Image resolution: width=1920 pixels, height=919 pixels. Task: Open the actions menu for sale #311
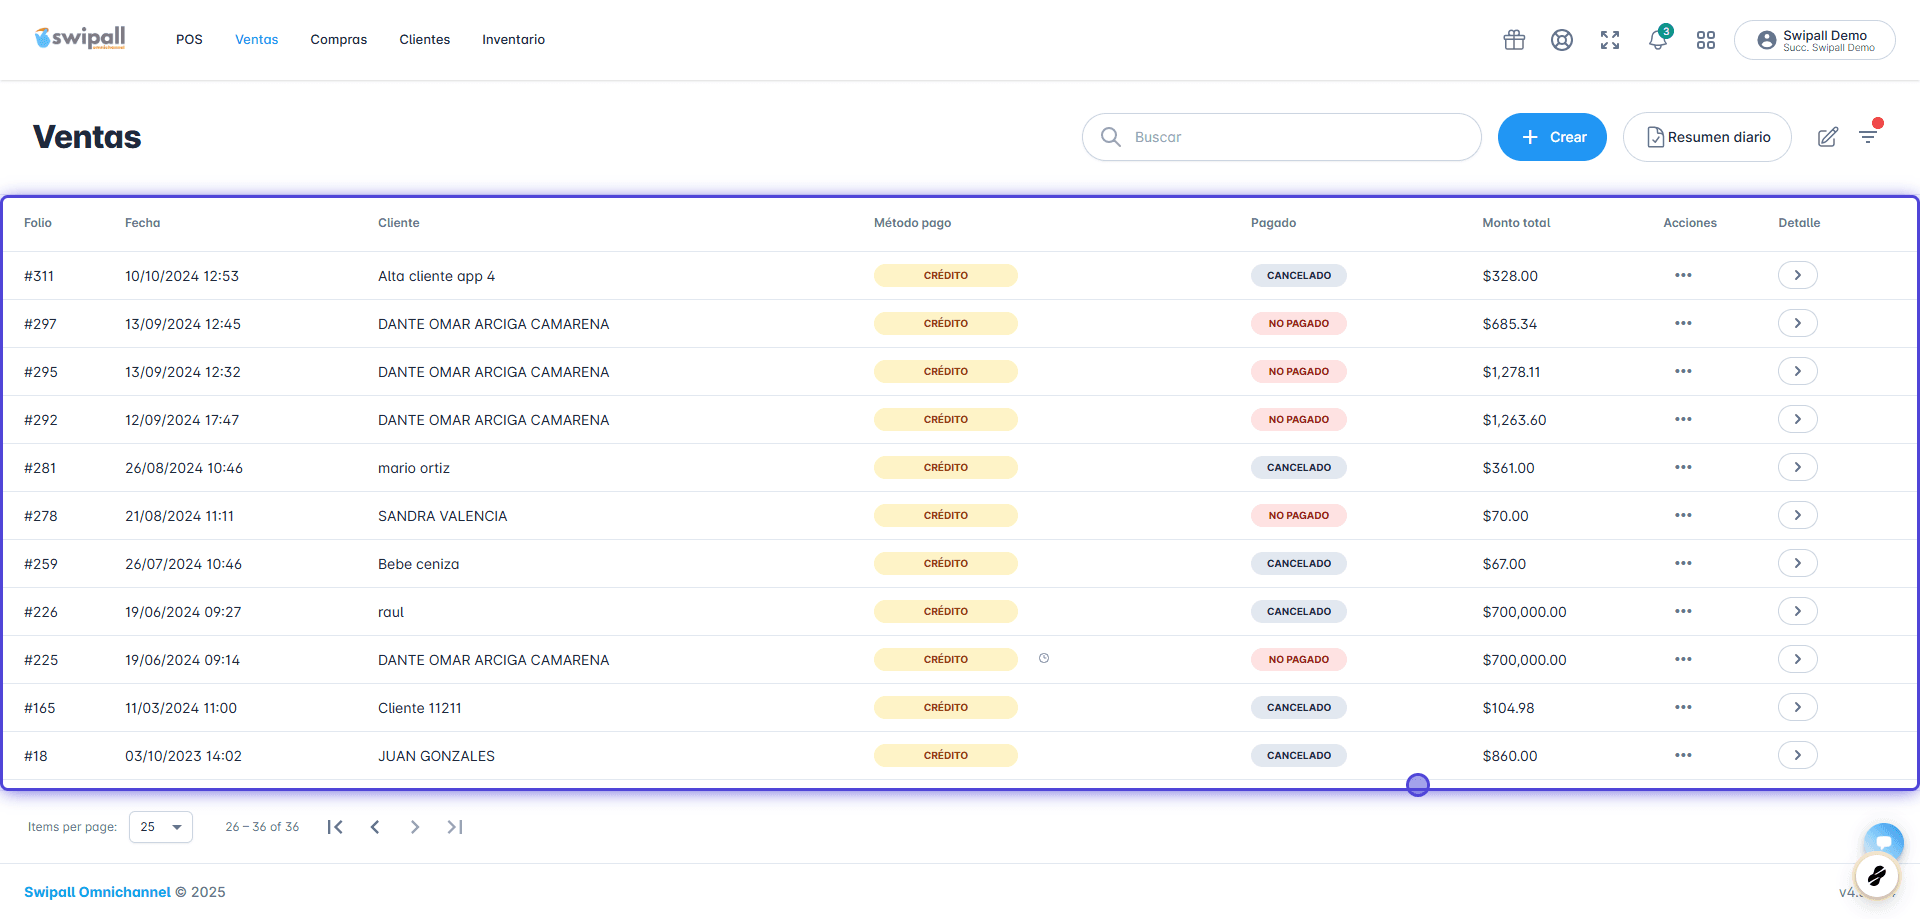[x=1684, y=275]
